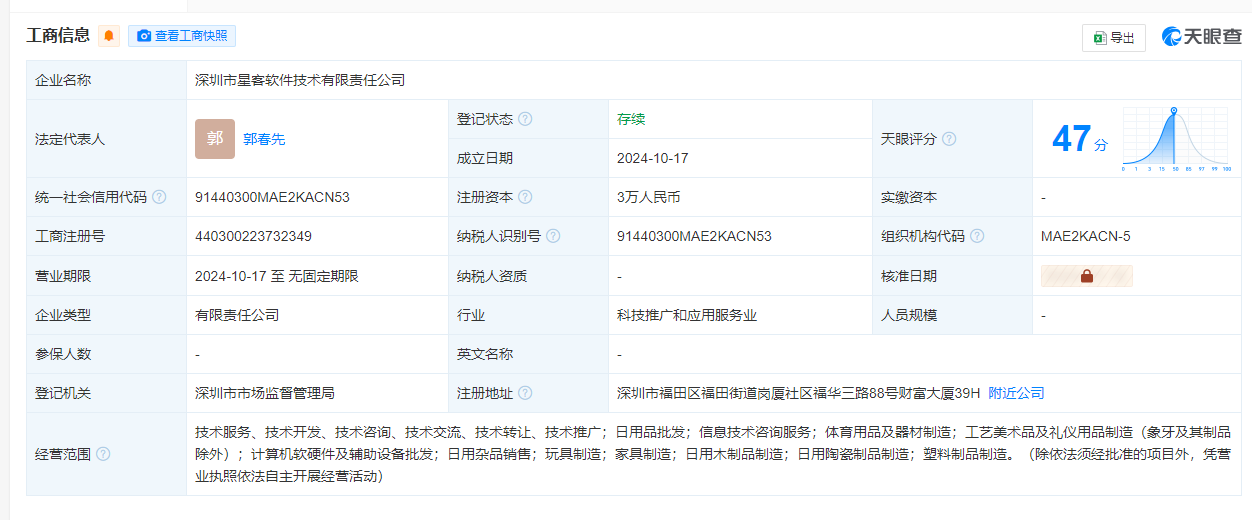Click the orange bell alert icon
Image resolution: width=1252 pixels, height=520 pixels.
pyautogui.click(x=109, y=36)
